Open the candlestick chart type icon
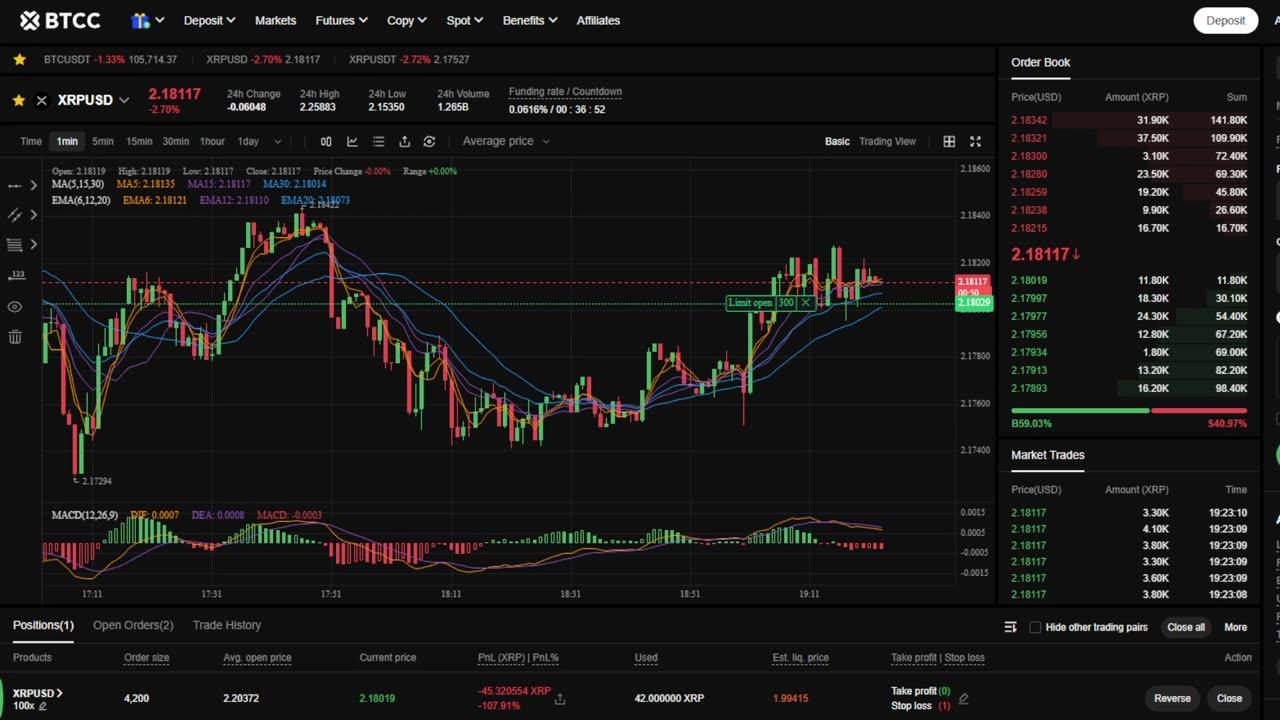The height and width of the screenshot is (720, 1280). [x=326, y=141]
